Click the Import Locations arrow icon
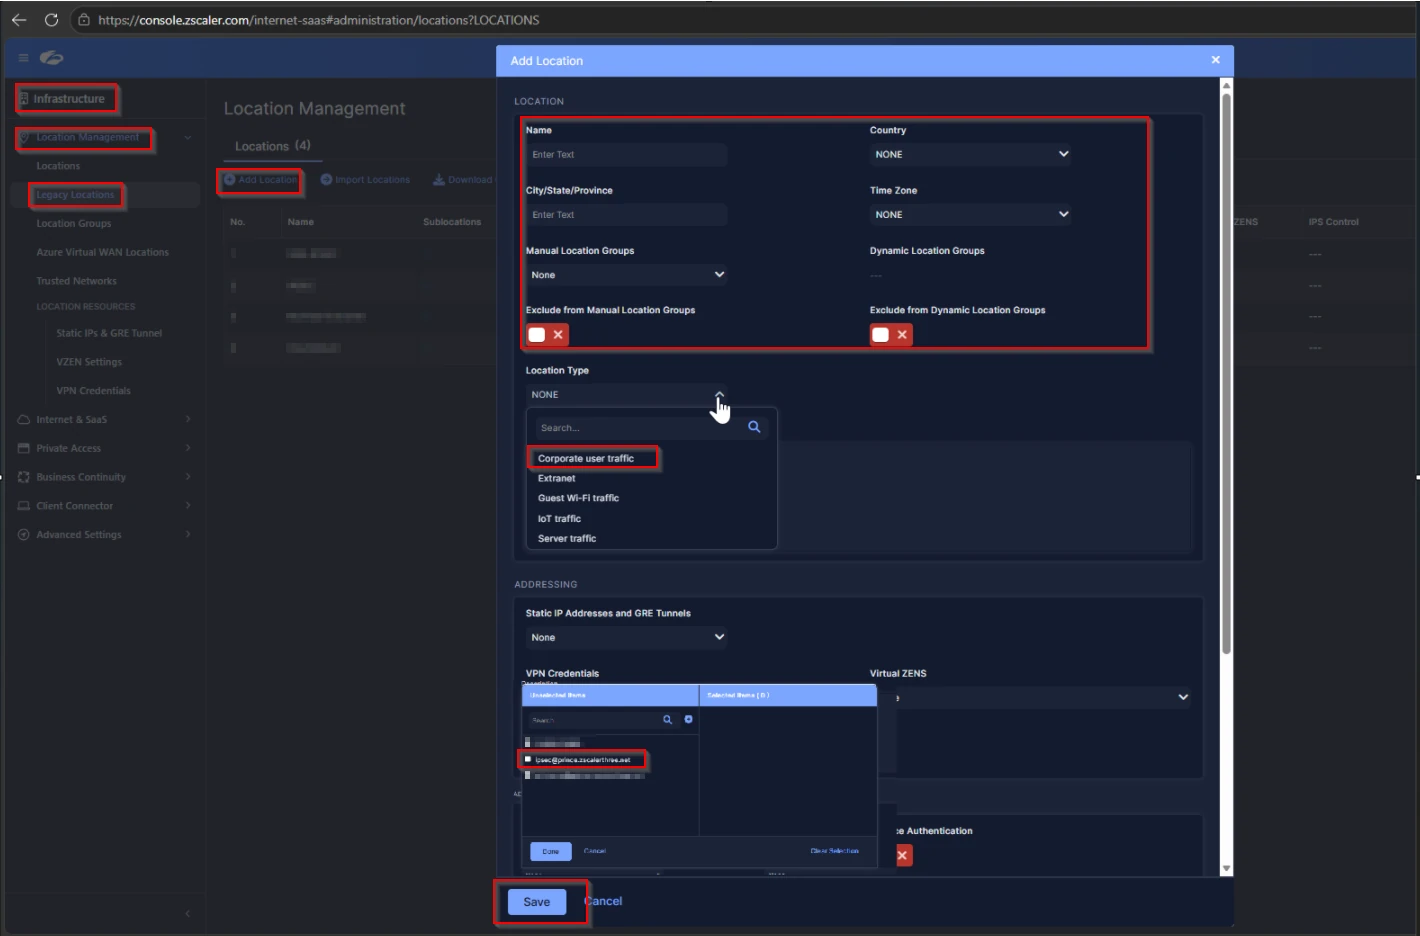 326,180
